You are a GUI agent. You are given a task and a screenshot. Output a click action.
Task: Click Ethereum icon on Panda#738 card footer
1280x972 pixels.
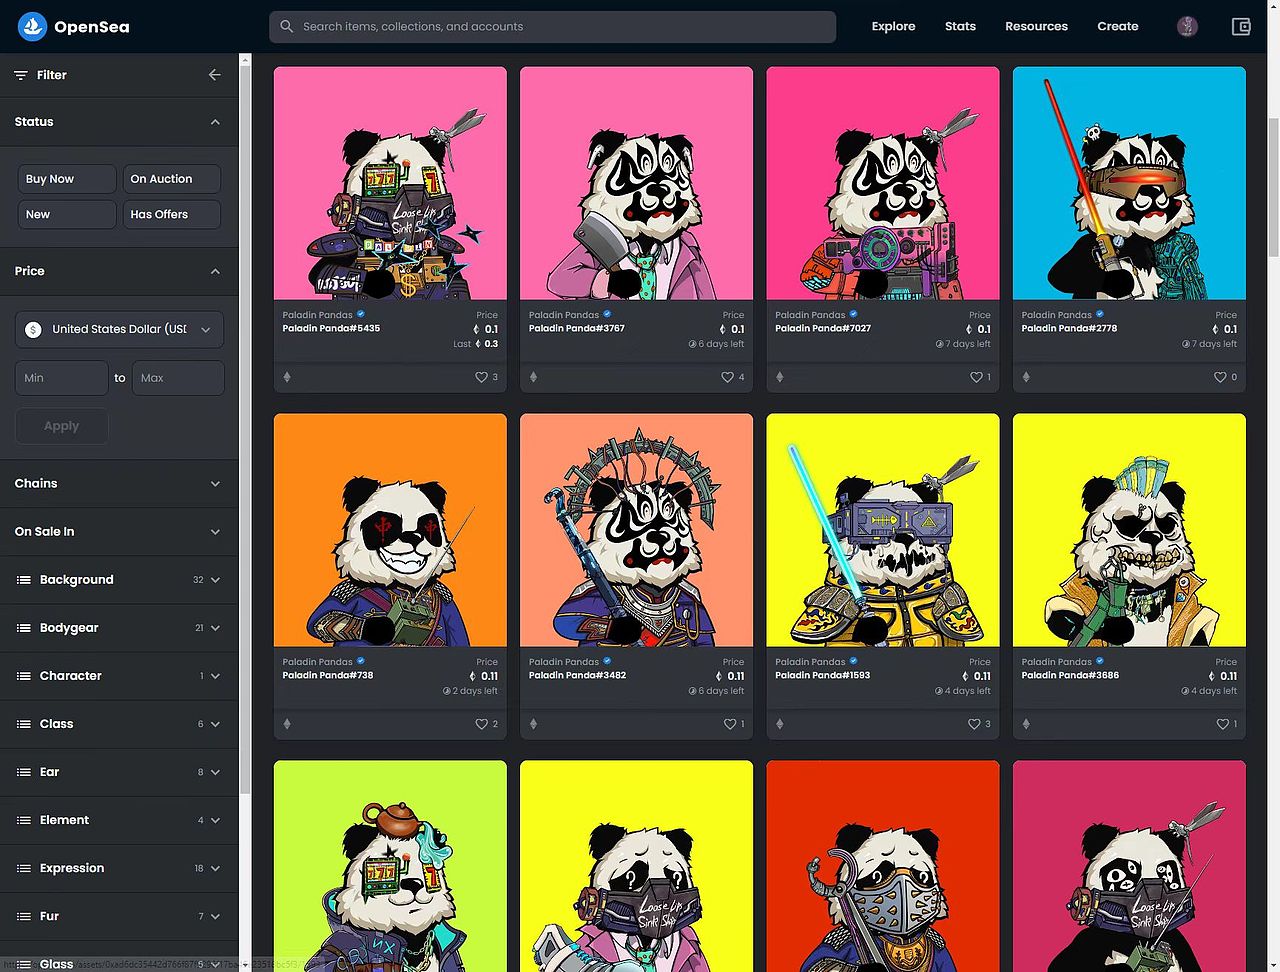click(x=287, y=724)
